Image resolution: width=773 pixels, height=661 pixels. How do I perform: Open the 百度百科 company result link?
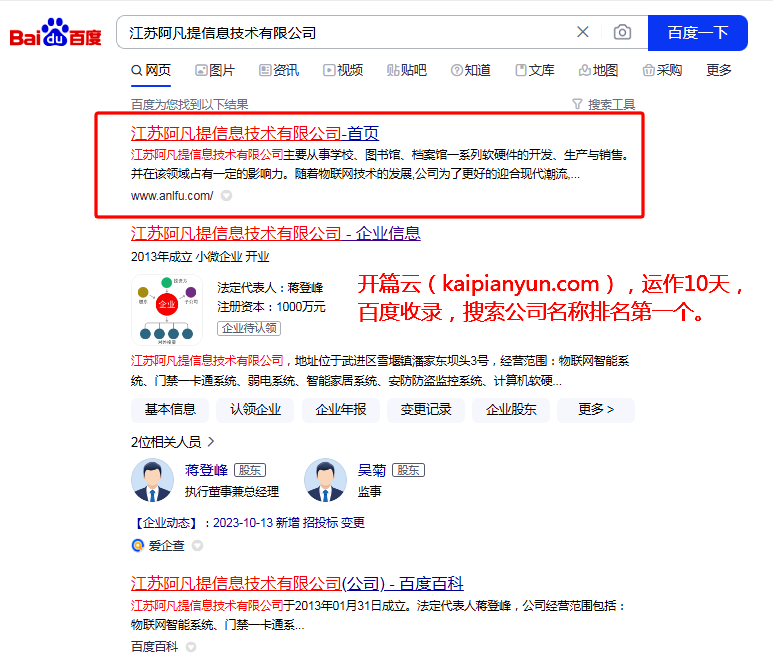click(297, 583)
